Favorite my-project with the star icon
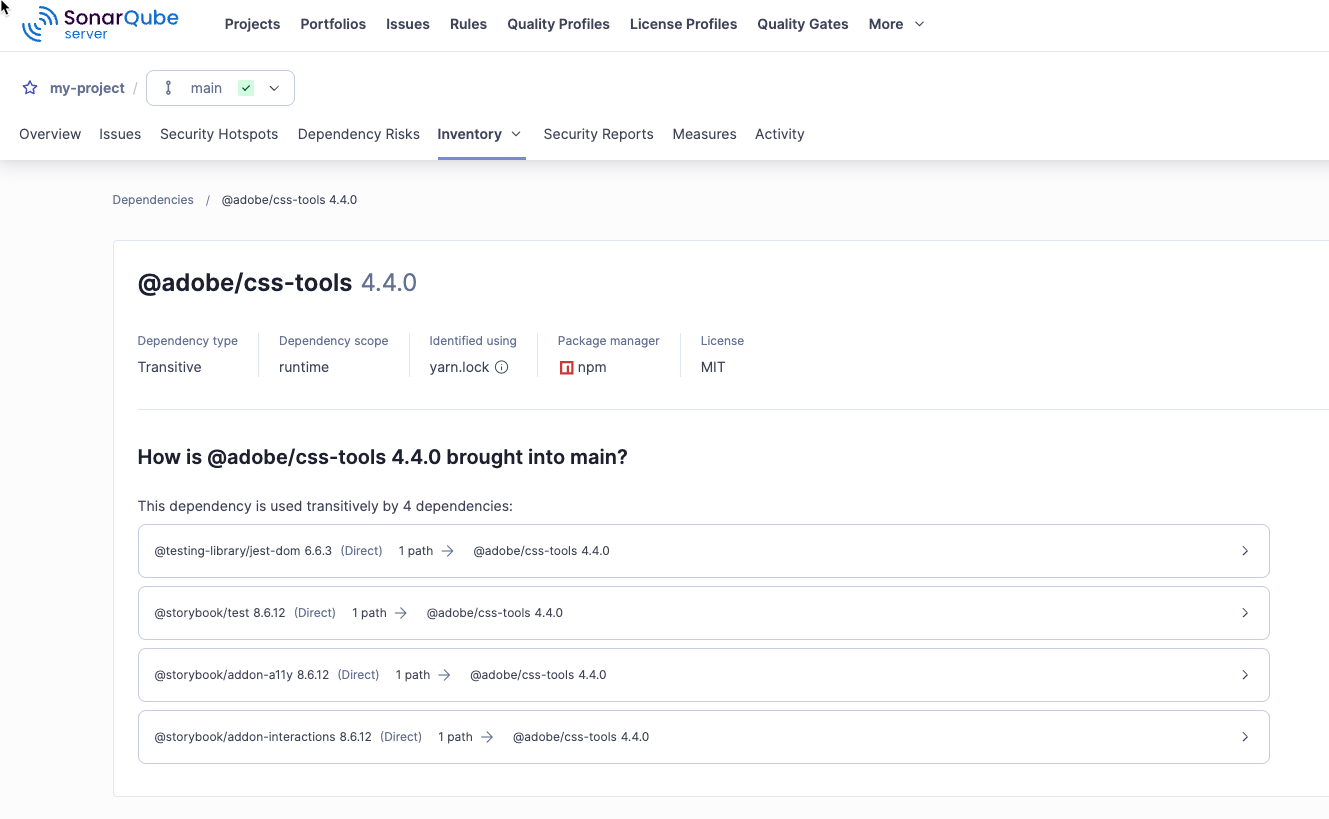Screen dimensions: 1329x819 30,88
